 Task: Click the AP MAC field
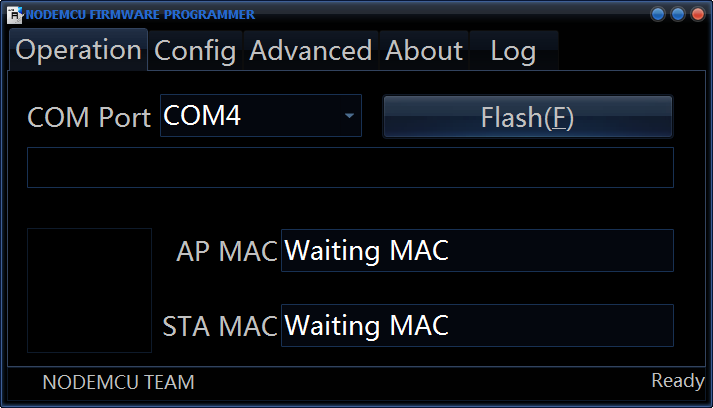coord(477,251)
